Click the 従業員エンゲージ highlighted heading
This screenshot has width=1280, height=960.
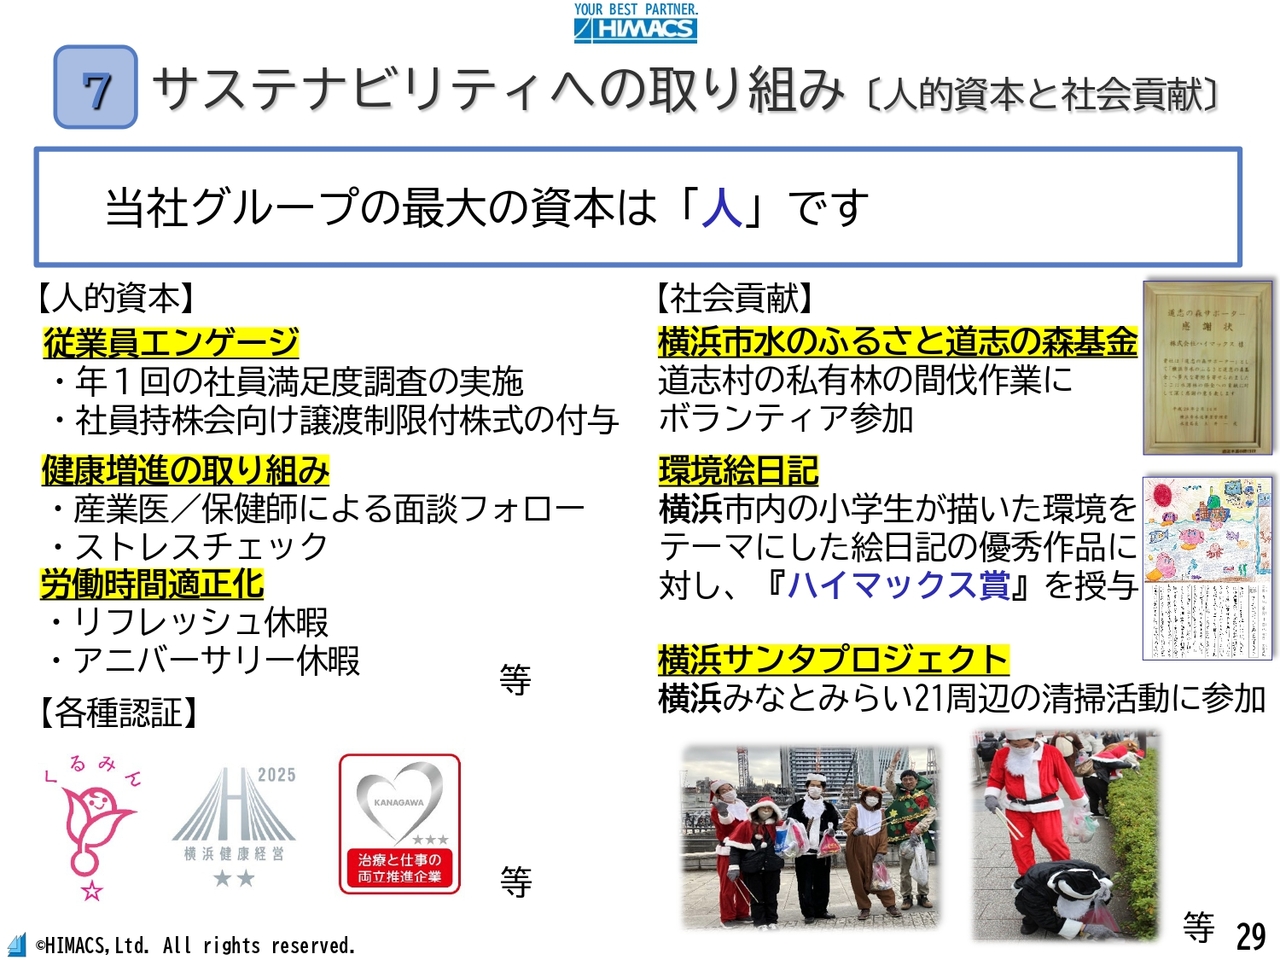click(171, 343)
